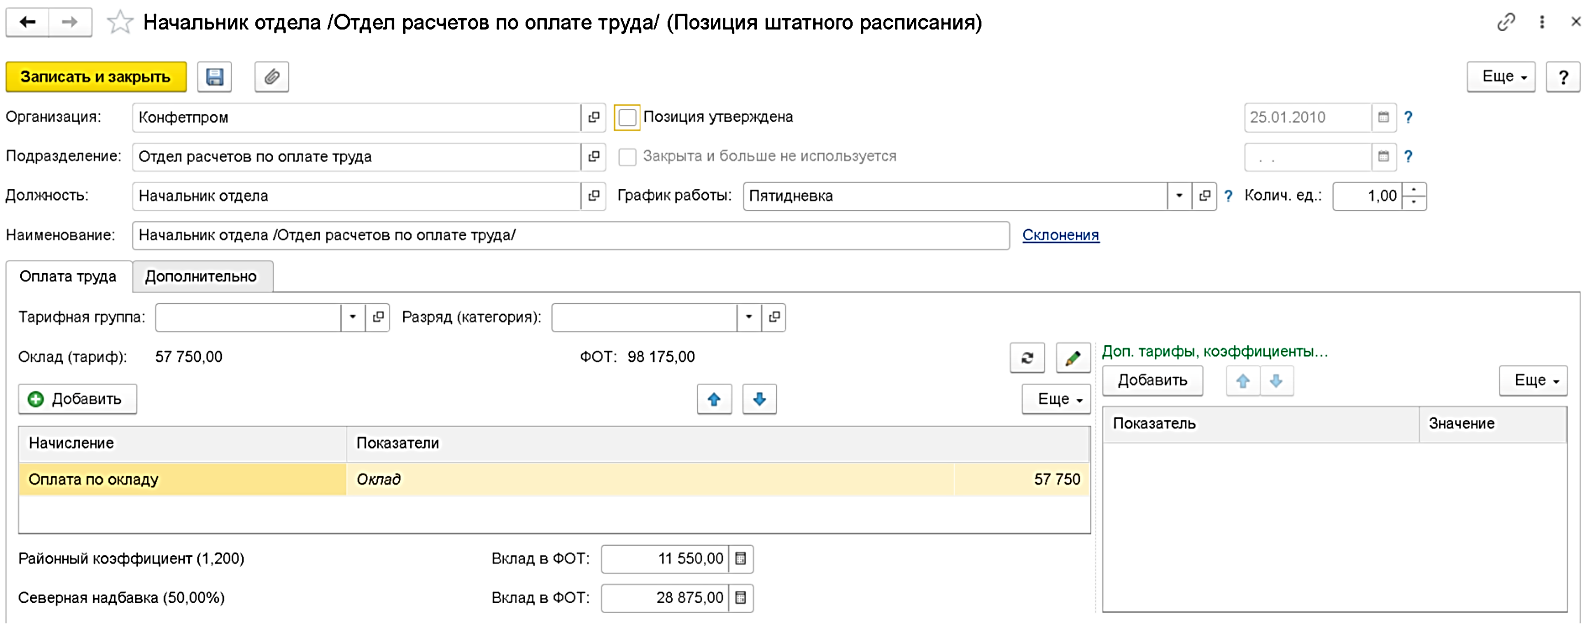Select the Оклад indicator cell
The image size is (1595, 624).
650,480
